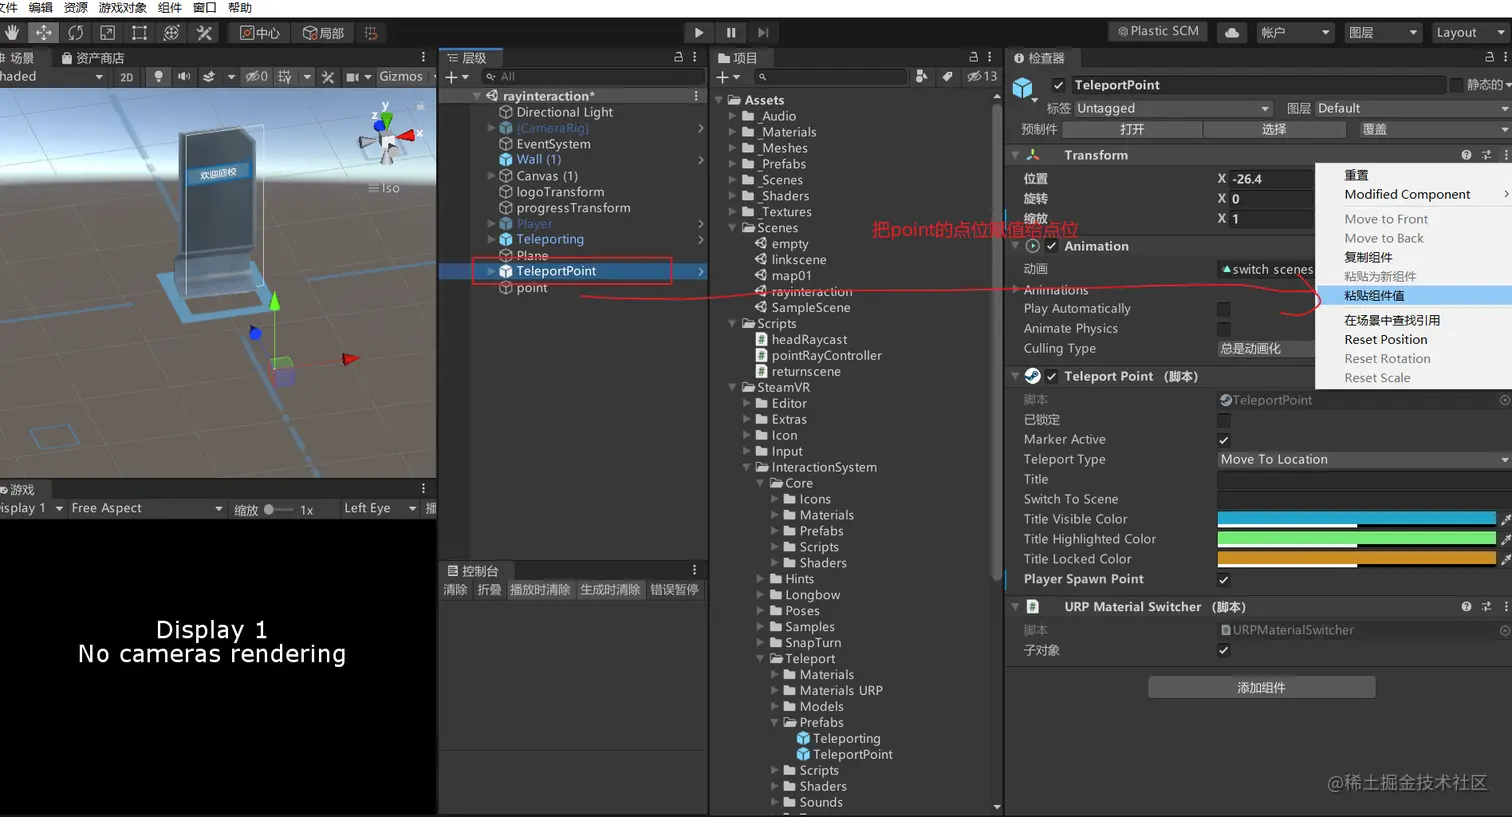Toggle 2D mode in Scene view
Image resolution: width=1512 pixels, height=817 pixels.
pos(126,77)
